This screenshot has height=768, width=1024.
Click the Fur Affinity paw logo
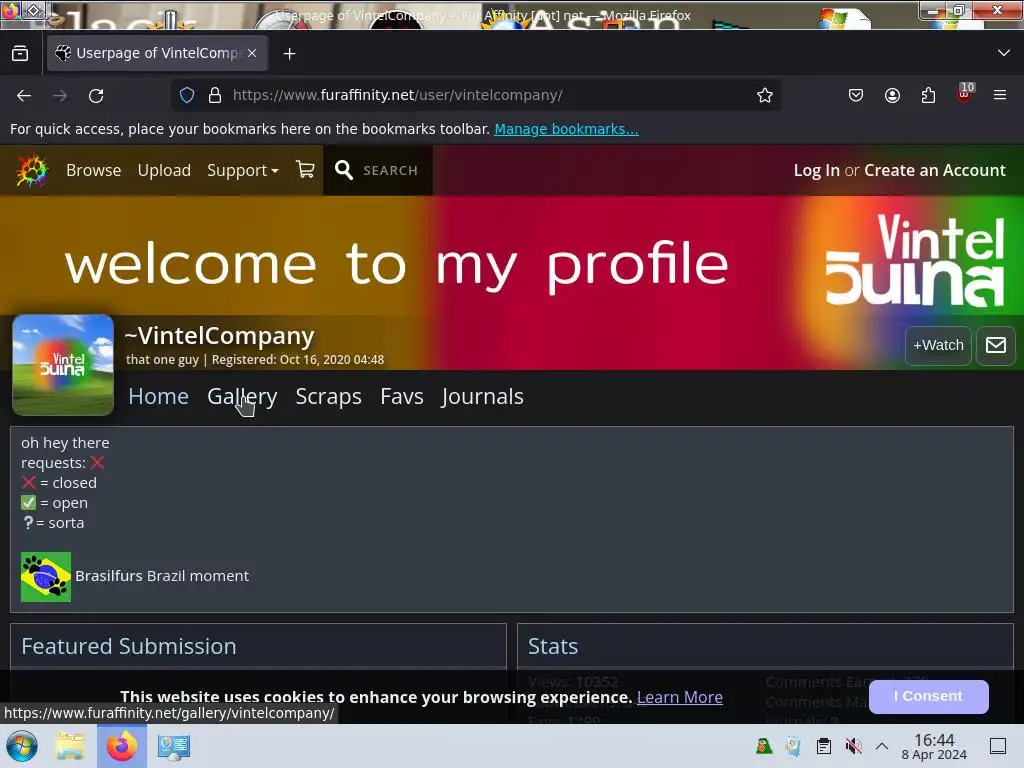[31, 170]
